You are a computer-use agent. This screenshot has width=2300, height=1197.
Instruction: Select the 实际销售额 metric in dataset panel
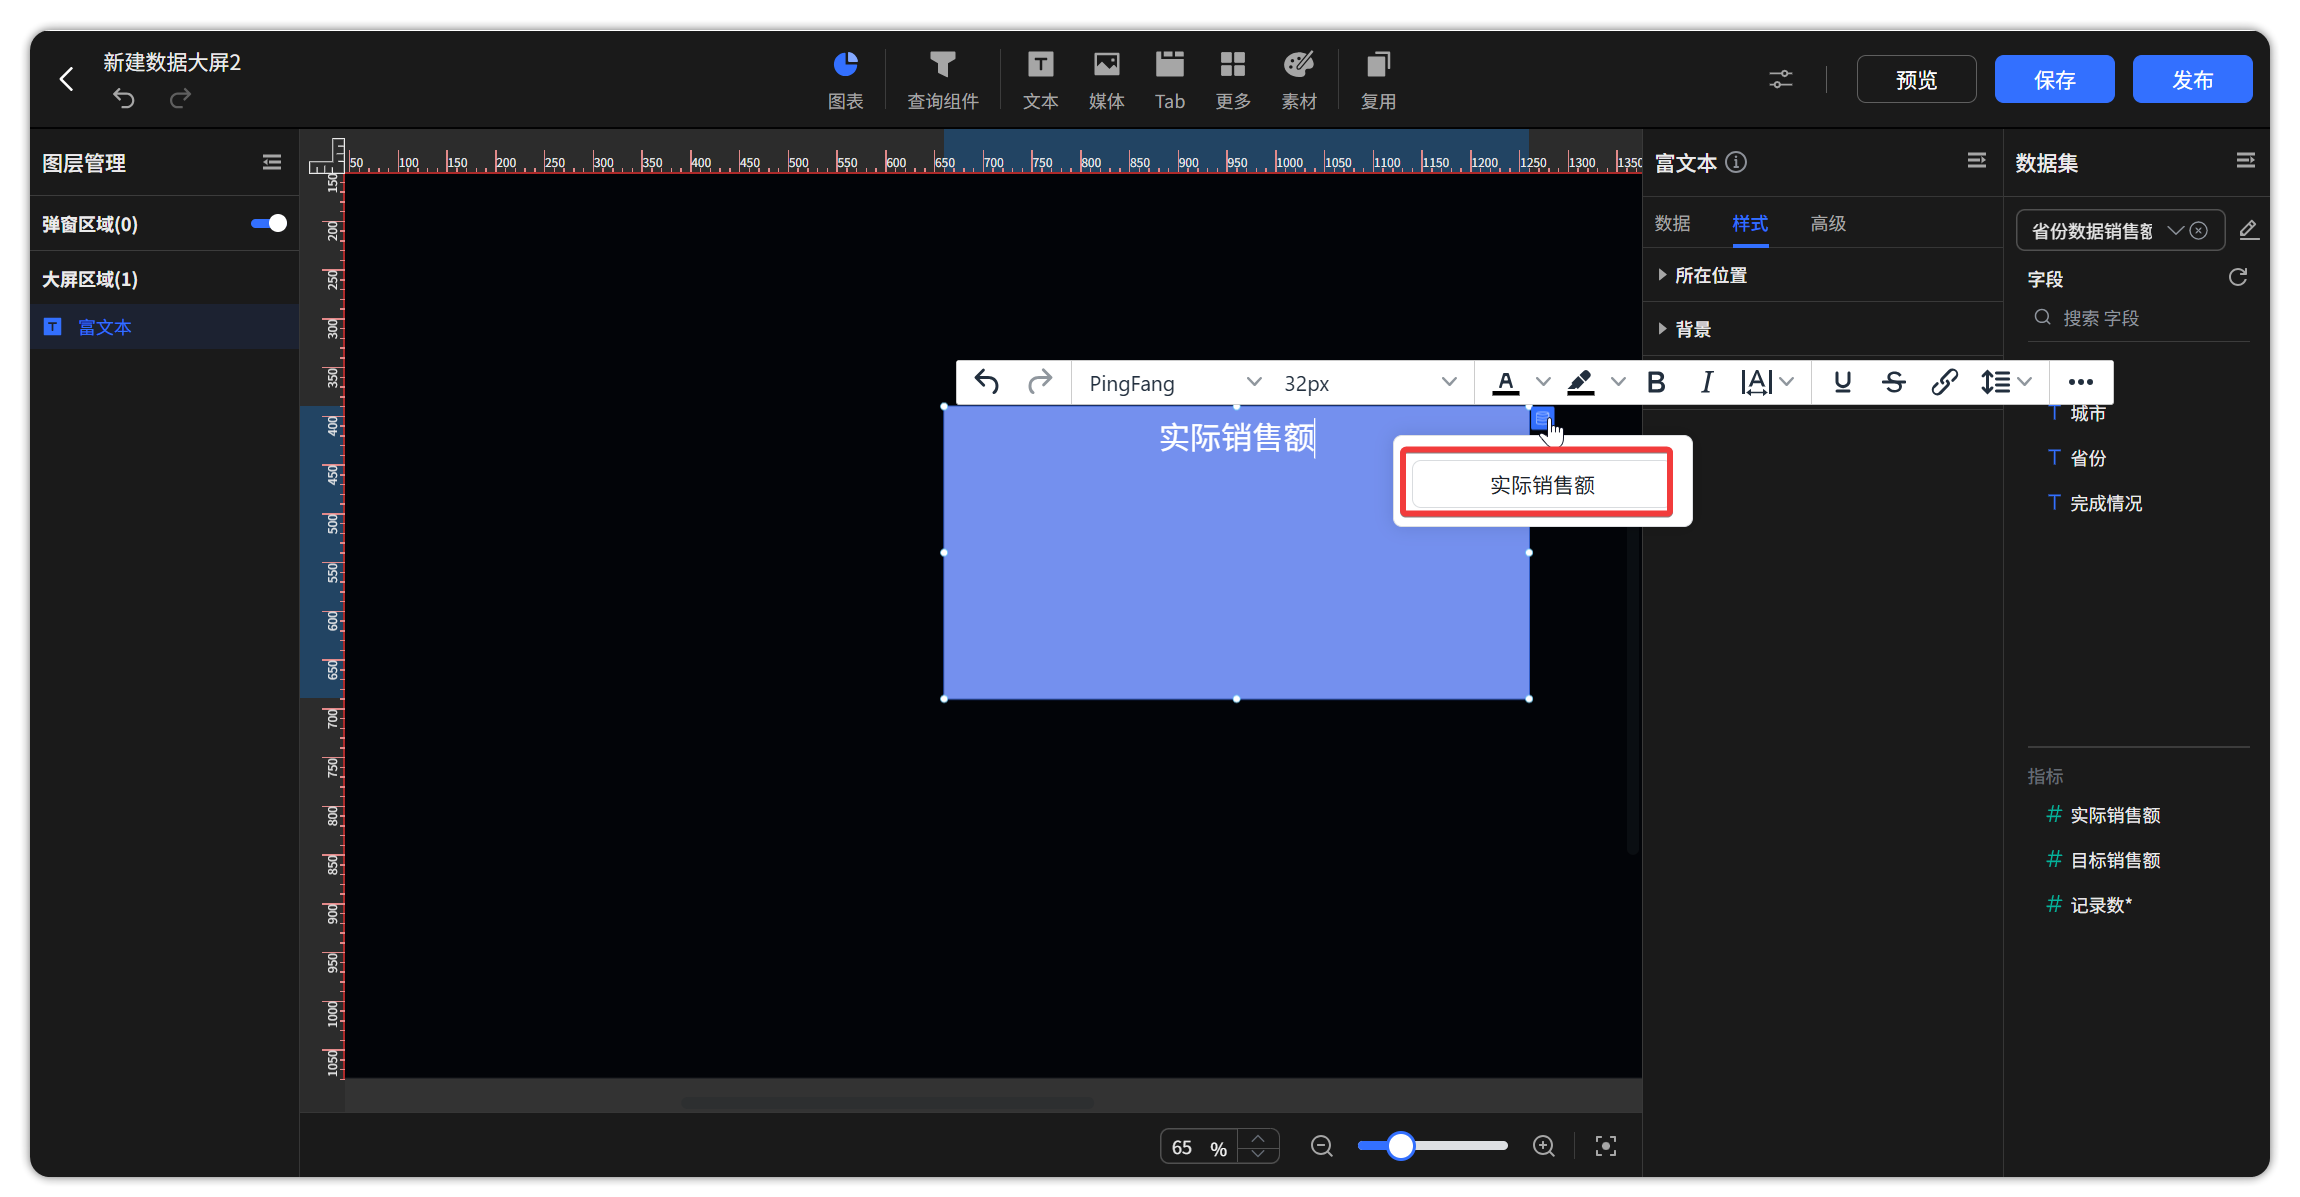(x=2114, y=815)
